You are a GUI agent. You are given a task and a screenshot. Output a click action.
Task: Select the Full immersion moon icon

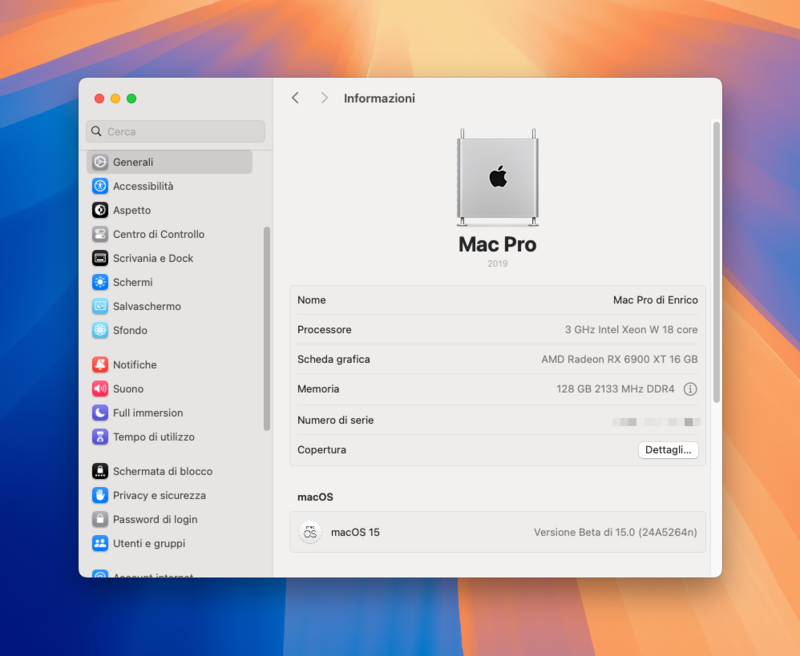coord(100,413)
